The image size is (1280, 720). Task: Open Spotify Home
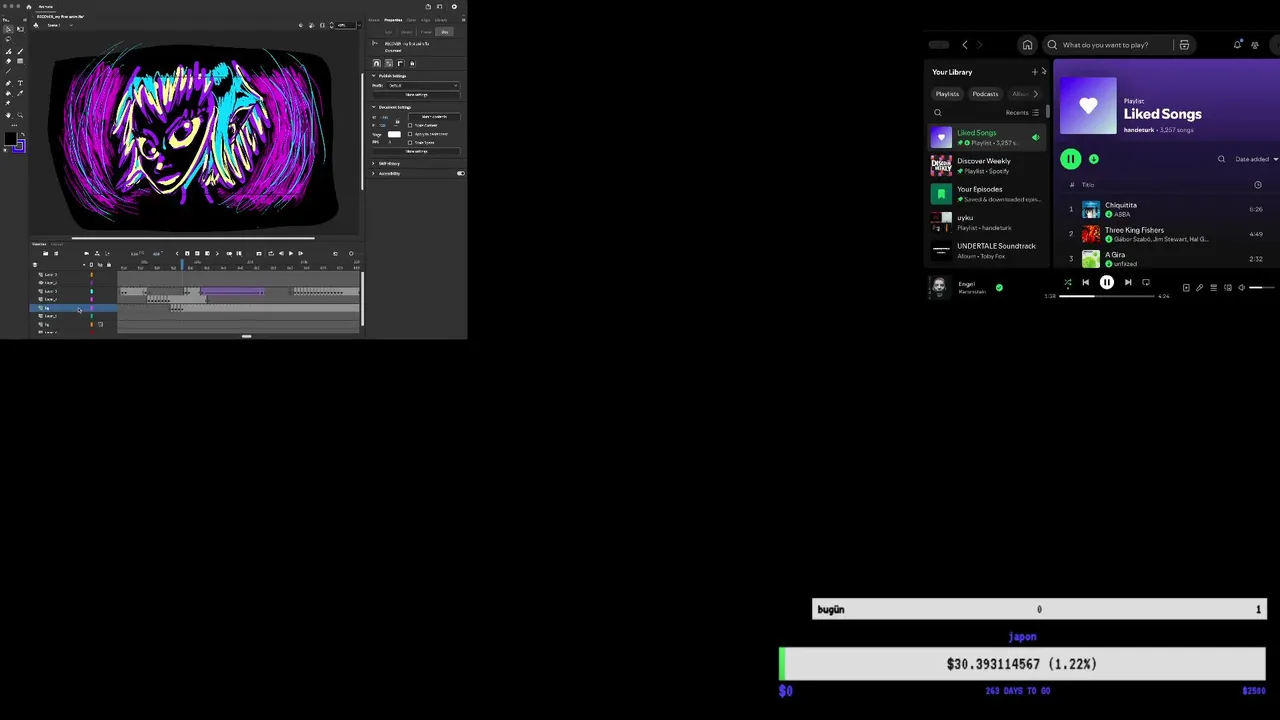coord(1027,45)
